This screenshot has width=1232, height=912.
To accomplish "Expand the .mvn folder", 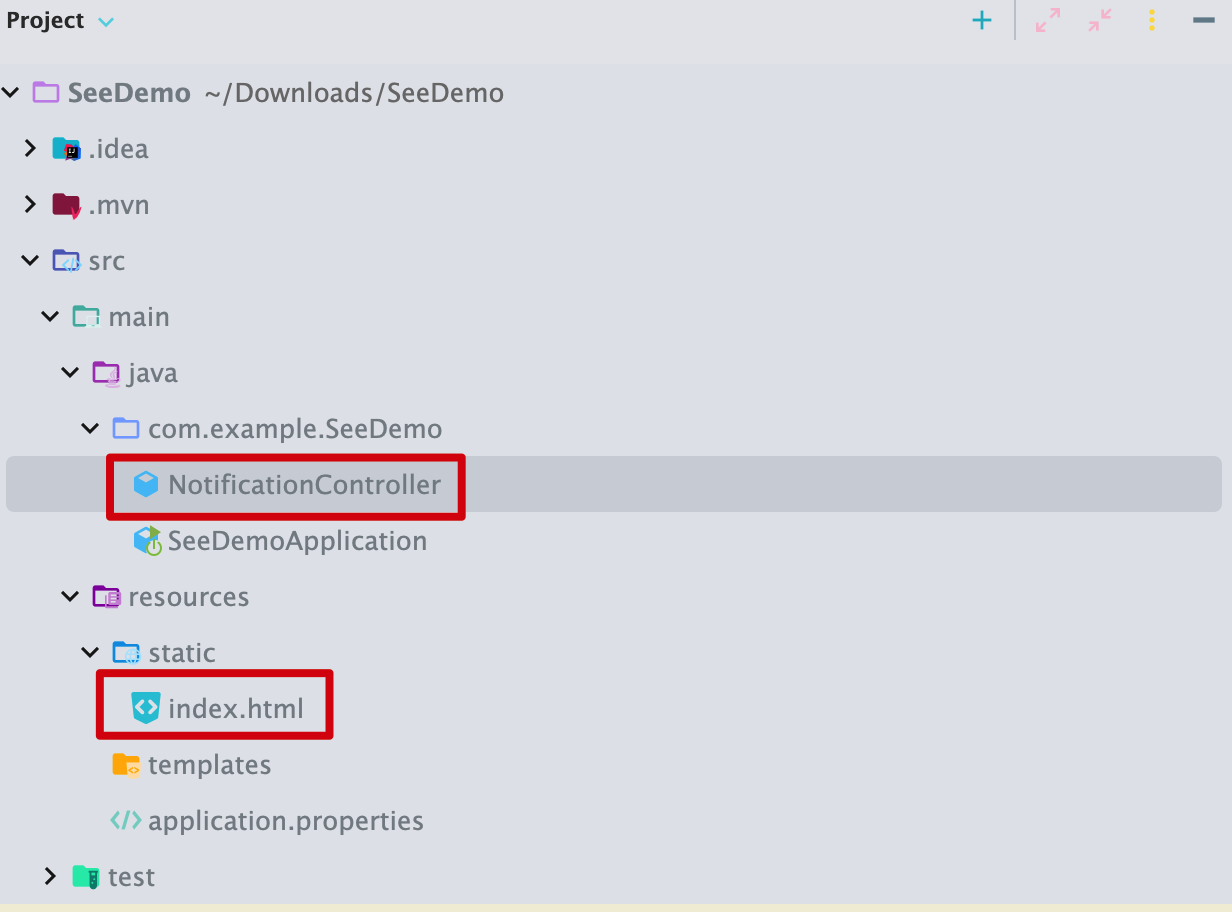I will coord(30,205).
